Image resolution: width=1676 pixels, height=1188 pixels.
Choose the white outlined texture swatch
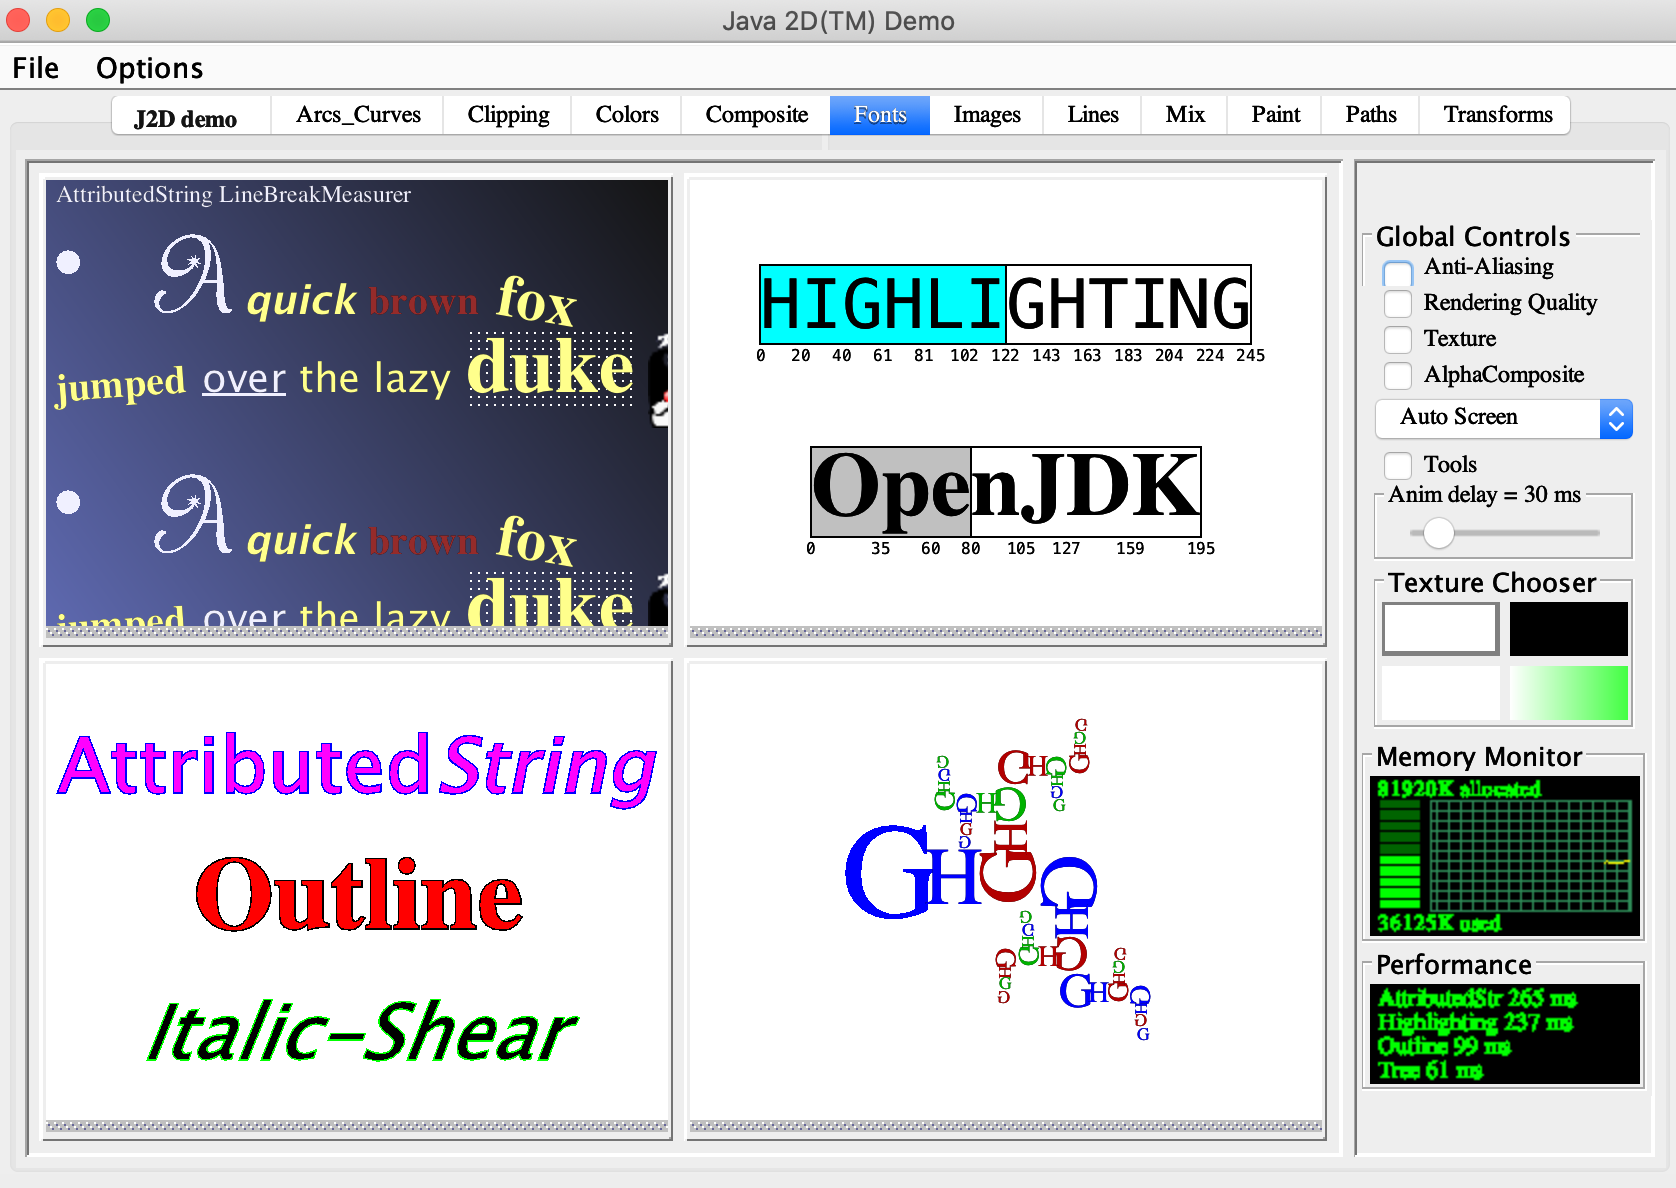coord(1440,629)
